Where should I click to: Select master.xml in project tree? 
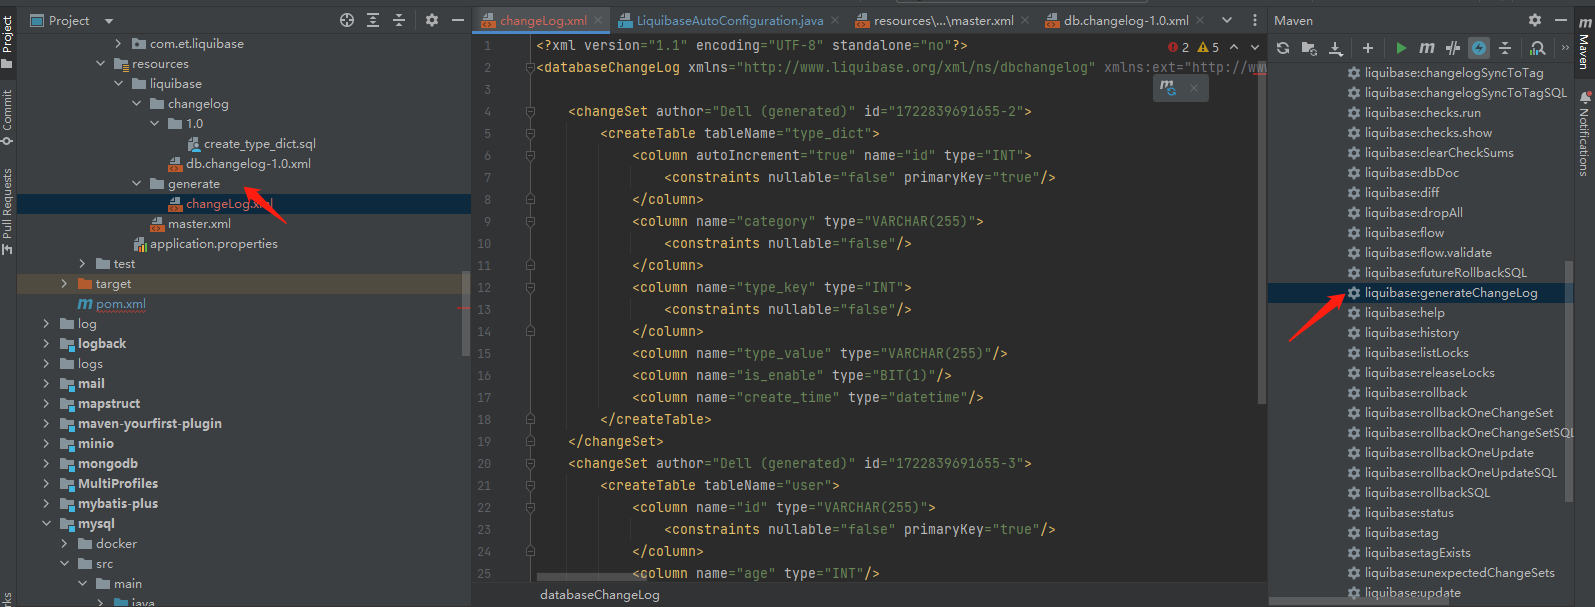coord(190,224)
